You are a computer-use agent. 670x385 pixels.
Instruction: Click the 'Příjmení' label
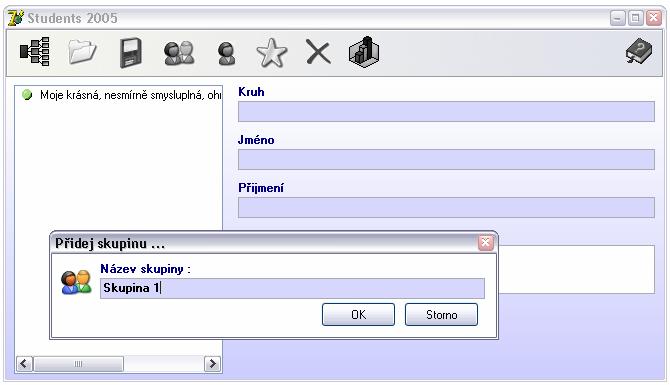[261, 188]
